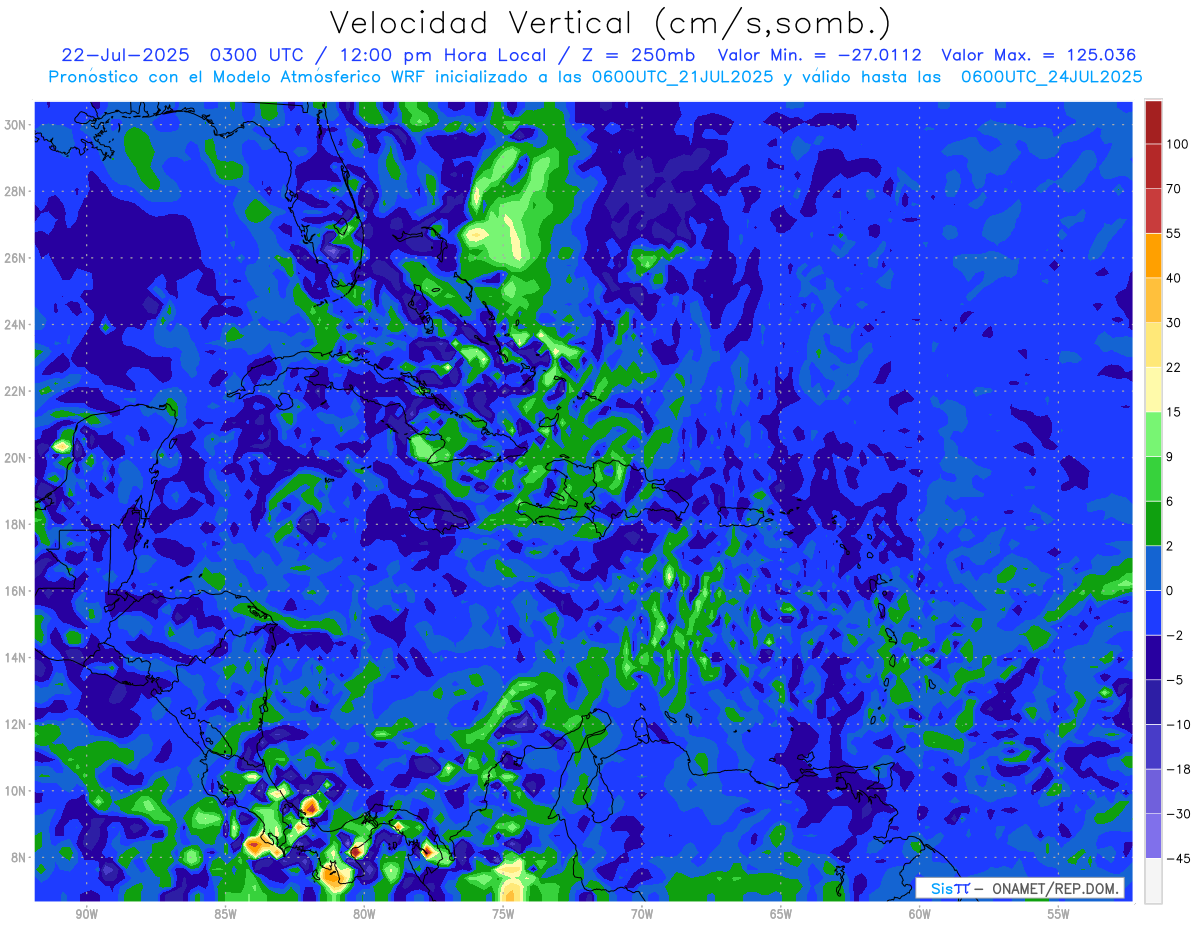Click the '10N' latitude label
Screen dimensions: 1200x927
pos(16,791)
